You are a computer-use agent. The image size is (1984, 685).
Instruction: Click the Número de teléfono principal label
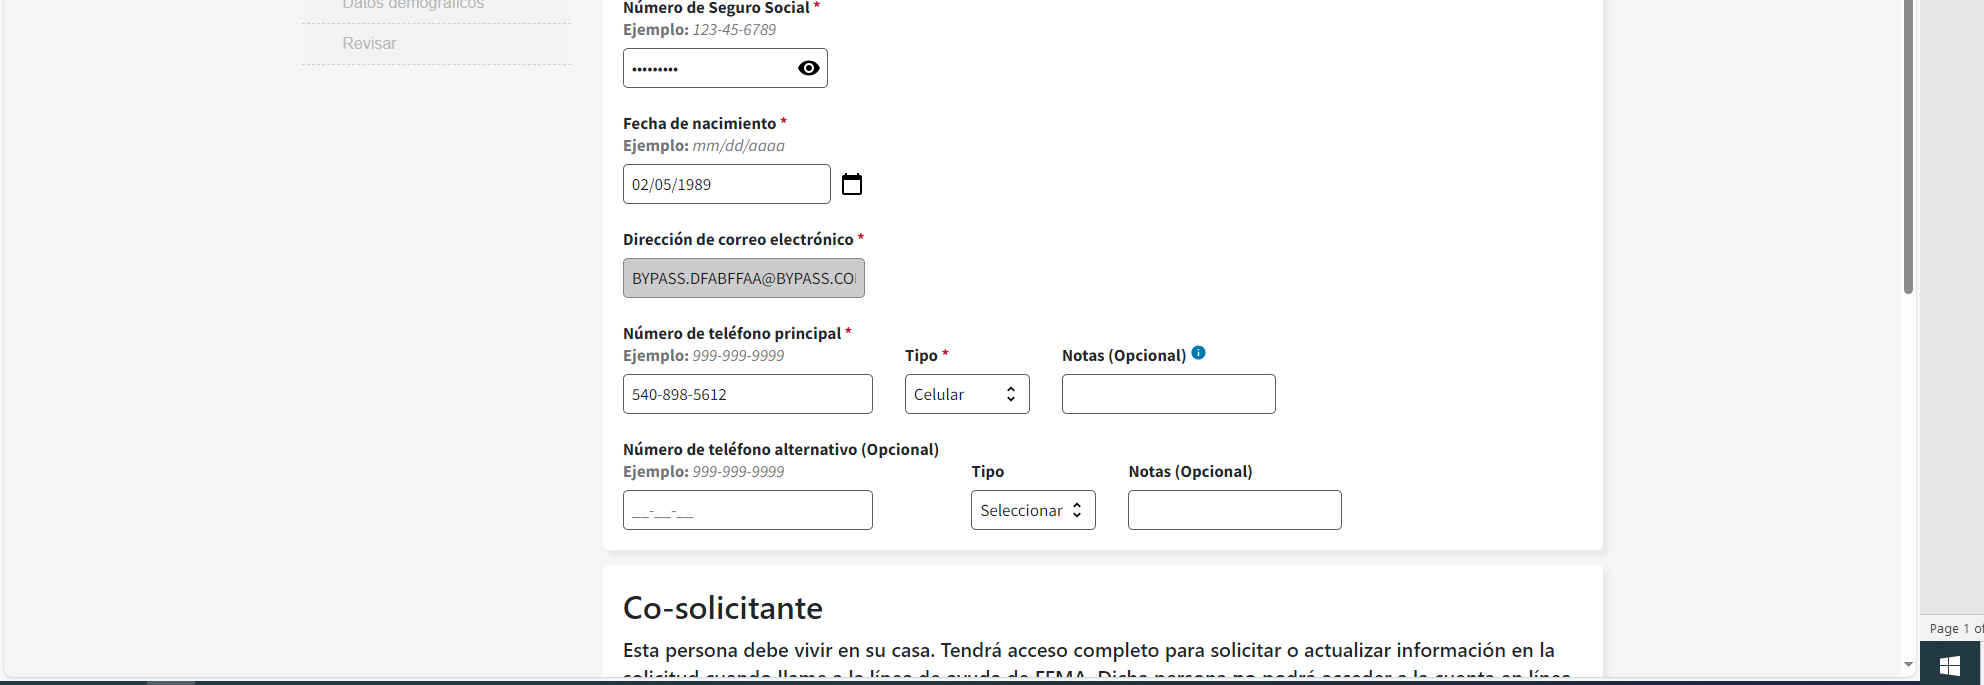click(731, 333)
